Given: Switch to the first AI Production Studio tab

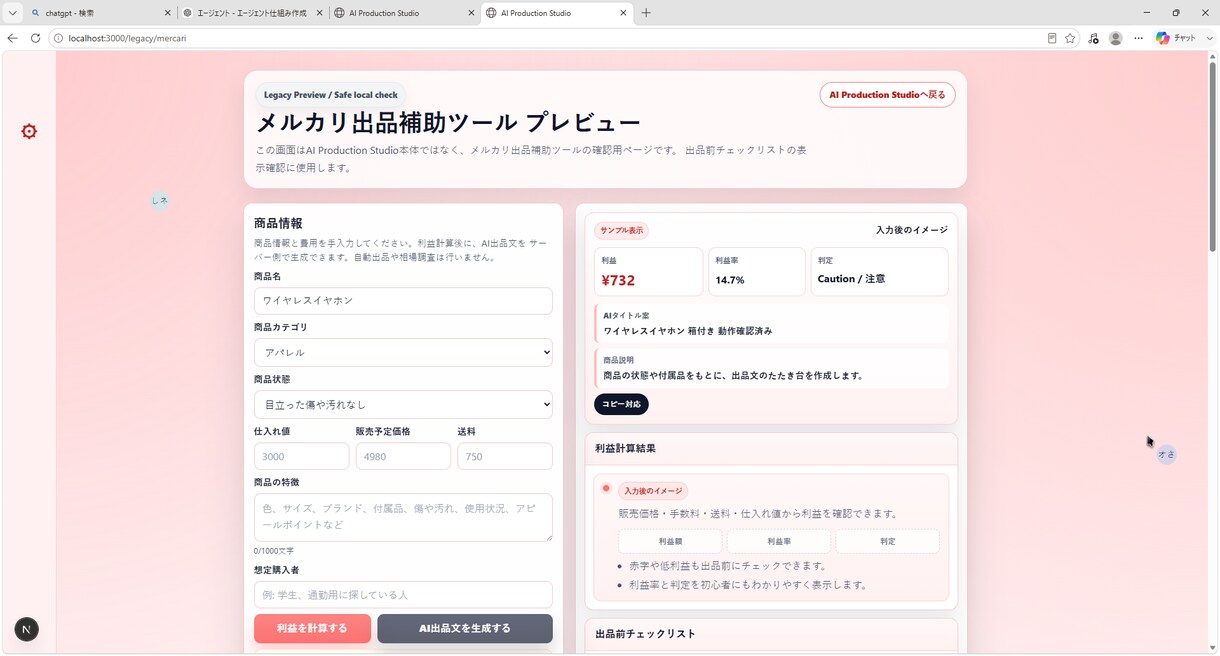Looking at the screenshot, I should (405, 13).
